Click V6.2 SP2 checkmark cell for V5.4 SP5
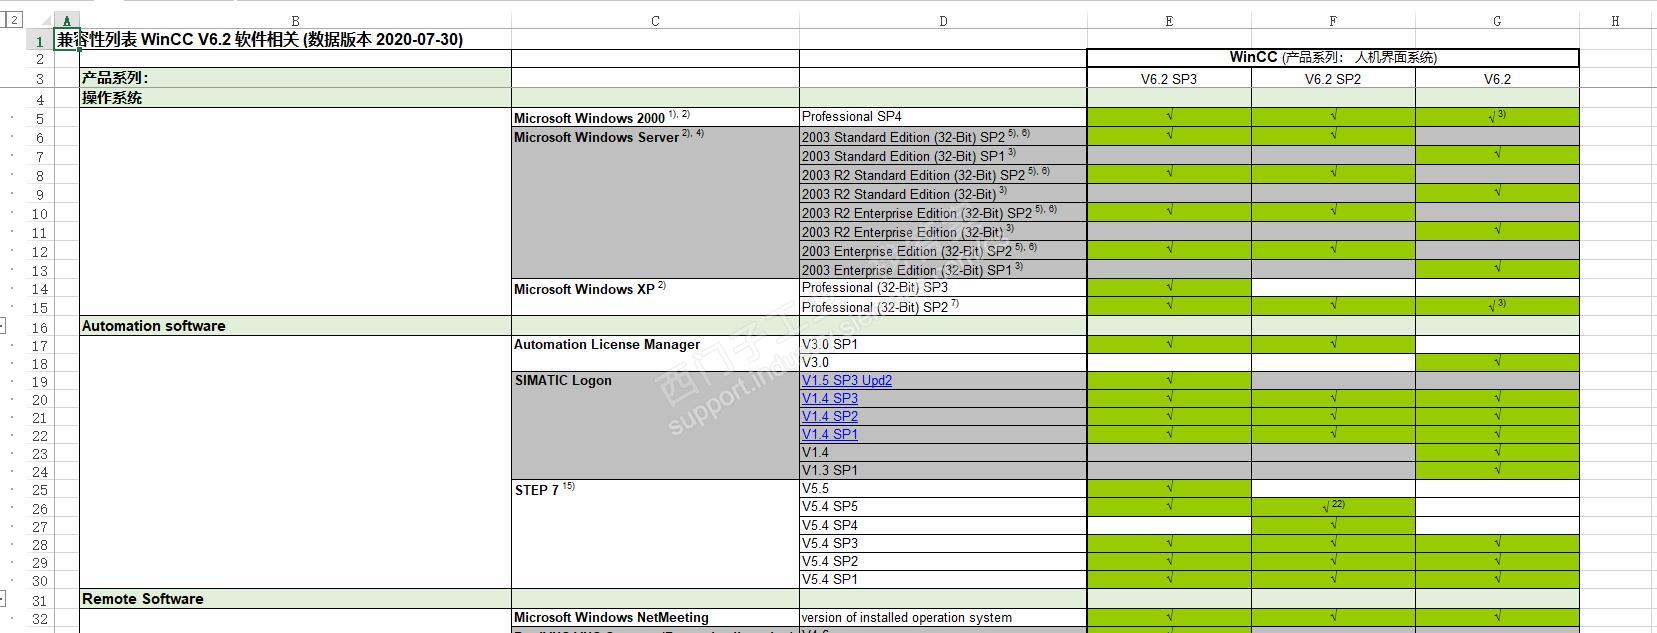 [x=1333, y=507]
